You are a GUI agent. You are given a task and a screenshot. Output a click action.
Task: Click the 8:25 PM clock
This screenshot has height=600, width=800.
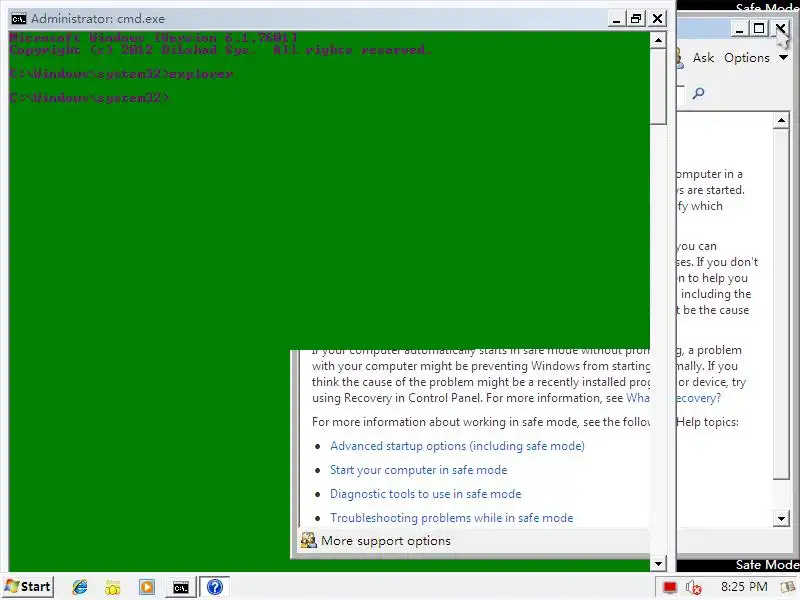click(x=744, y=587)
